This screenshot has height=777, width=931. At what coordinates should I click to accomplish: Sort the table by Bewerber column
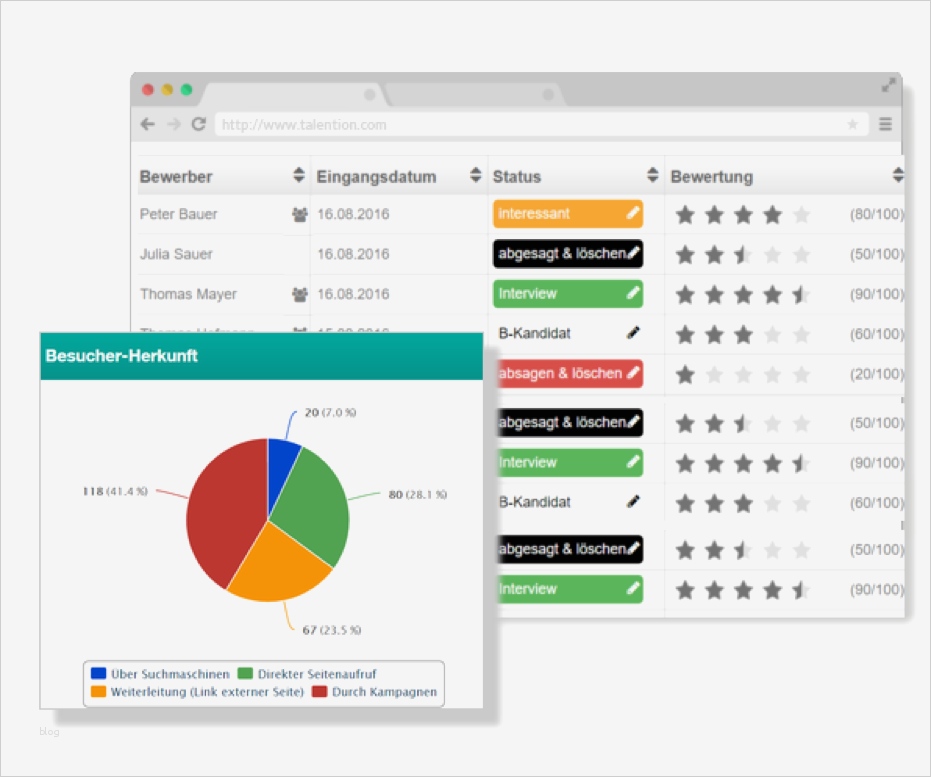click(x=299, y=175)
